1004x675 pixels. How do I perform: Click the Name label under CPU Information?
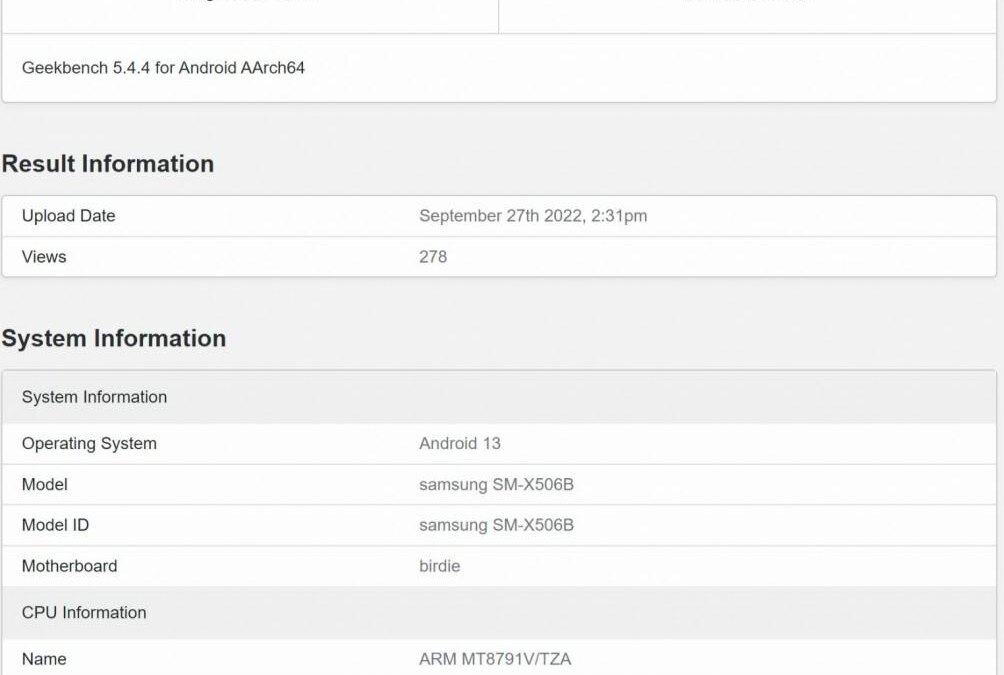click(x=44, y=659)
